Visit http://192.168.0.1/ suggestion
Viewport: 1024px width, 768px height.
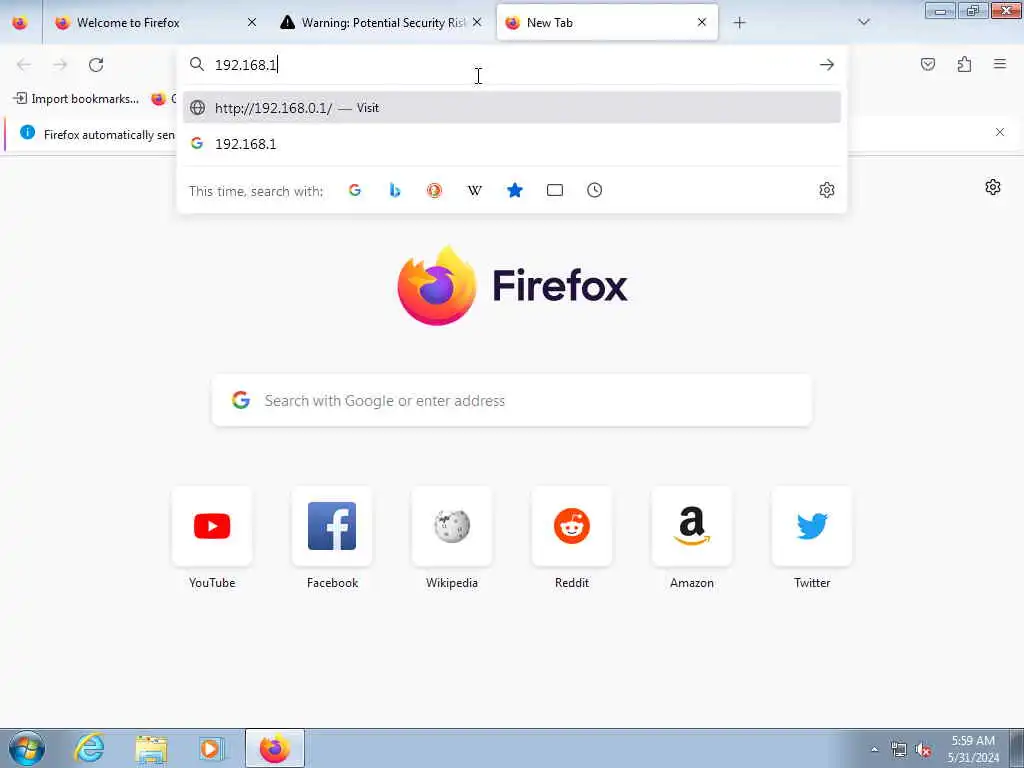tap(512, 108)
